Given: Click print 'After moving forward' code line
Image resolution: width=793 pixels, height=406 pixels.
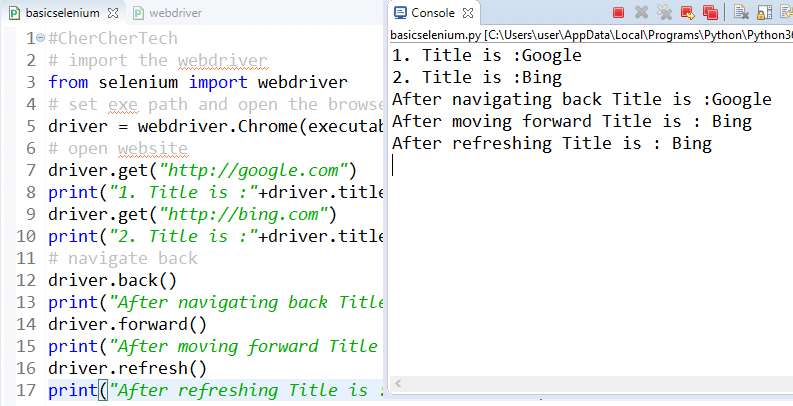Looking at the screenshot, I should pos(215,346).
